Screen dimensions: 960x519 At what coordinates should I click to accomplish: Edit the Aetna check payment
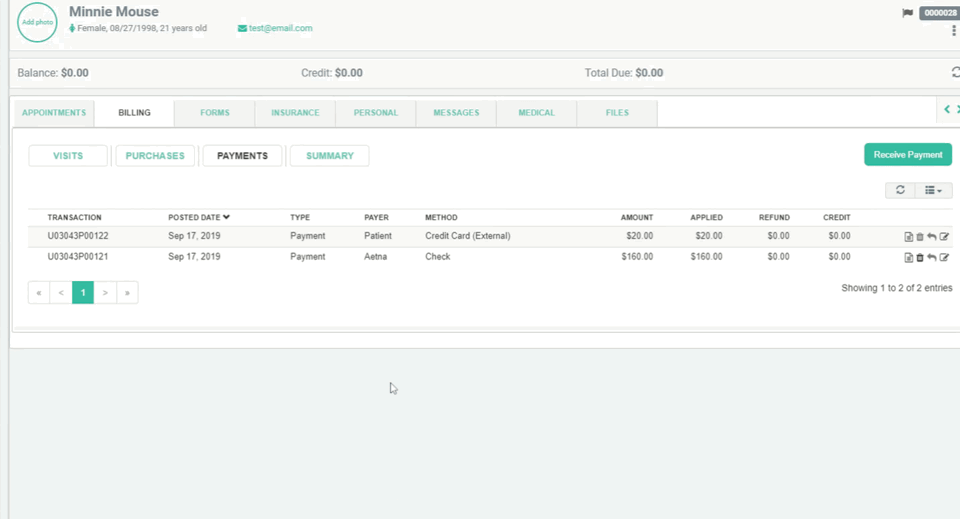tap(944, 258)
